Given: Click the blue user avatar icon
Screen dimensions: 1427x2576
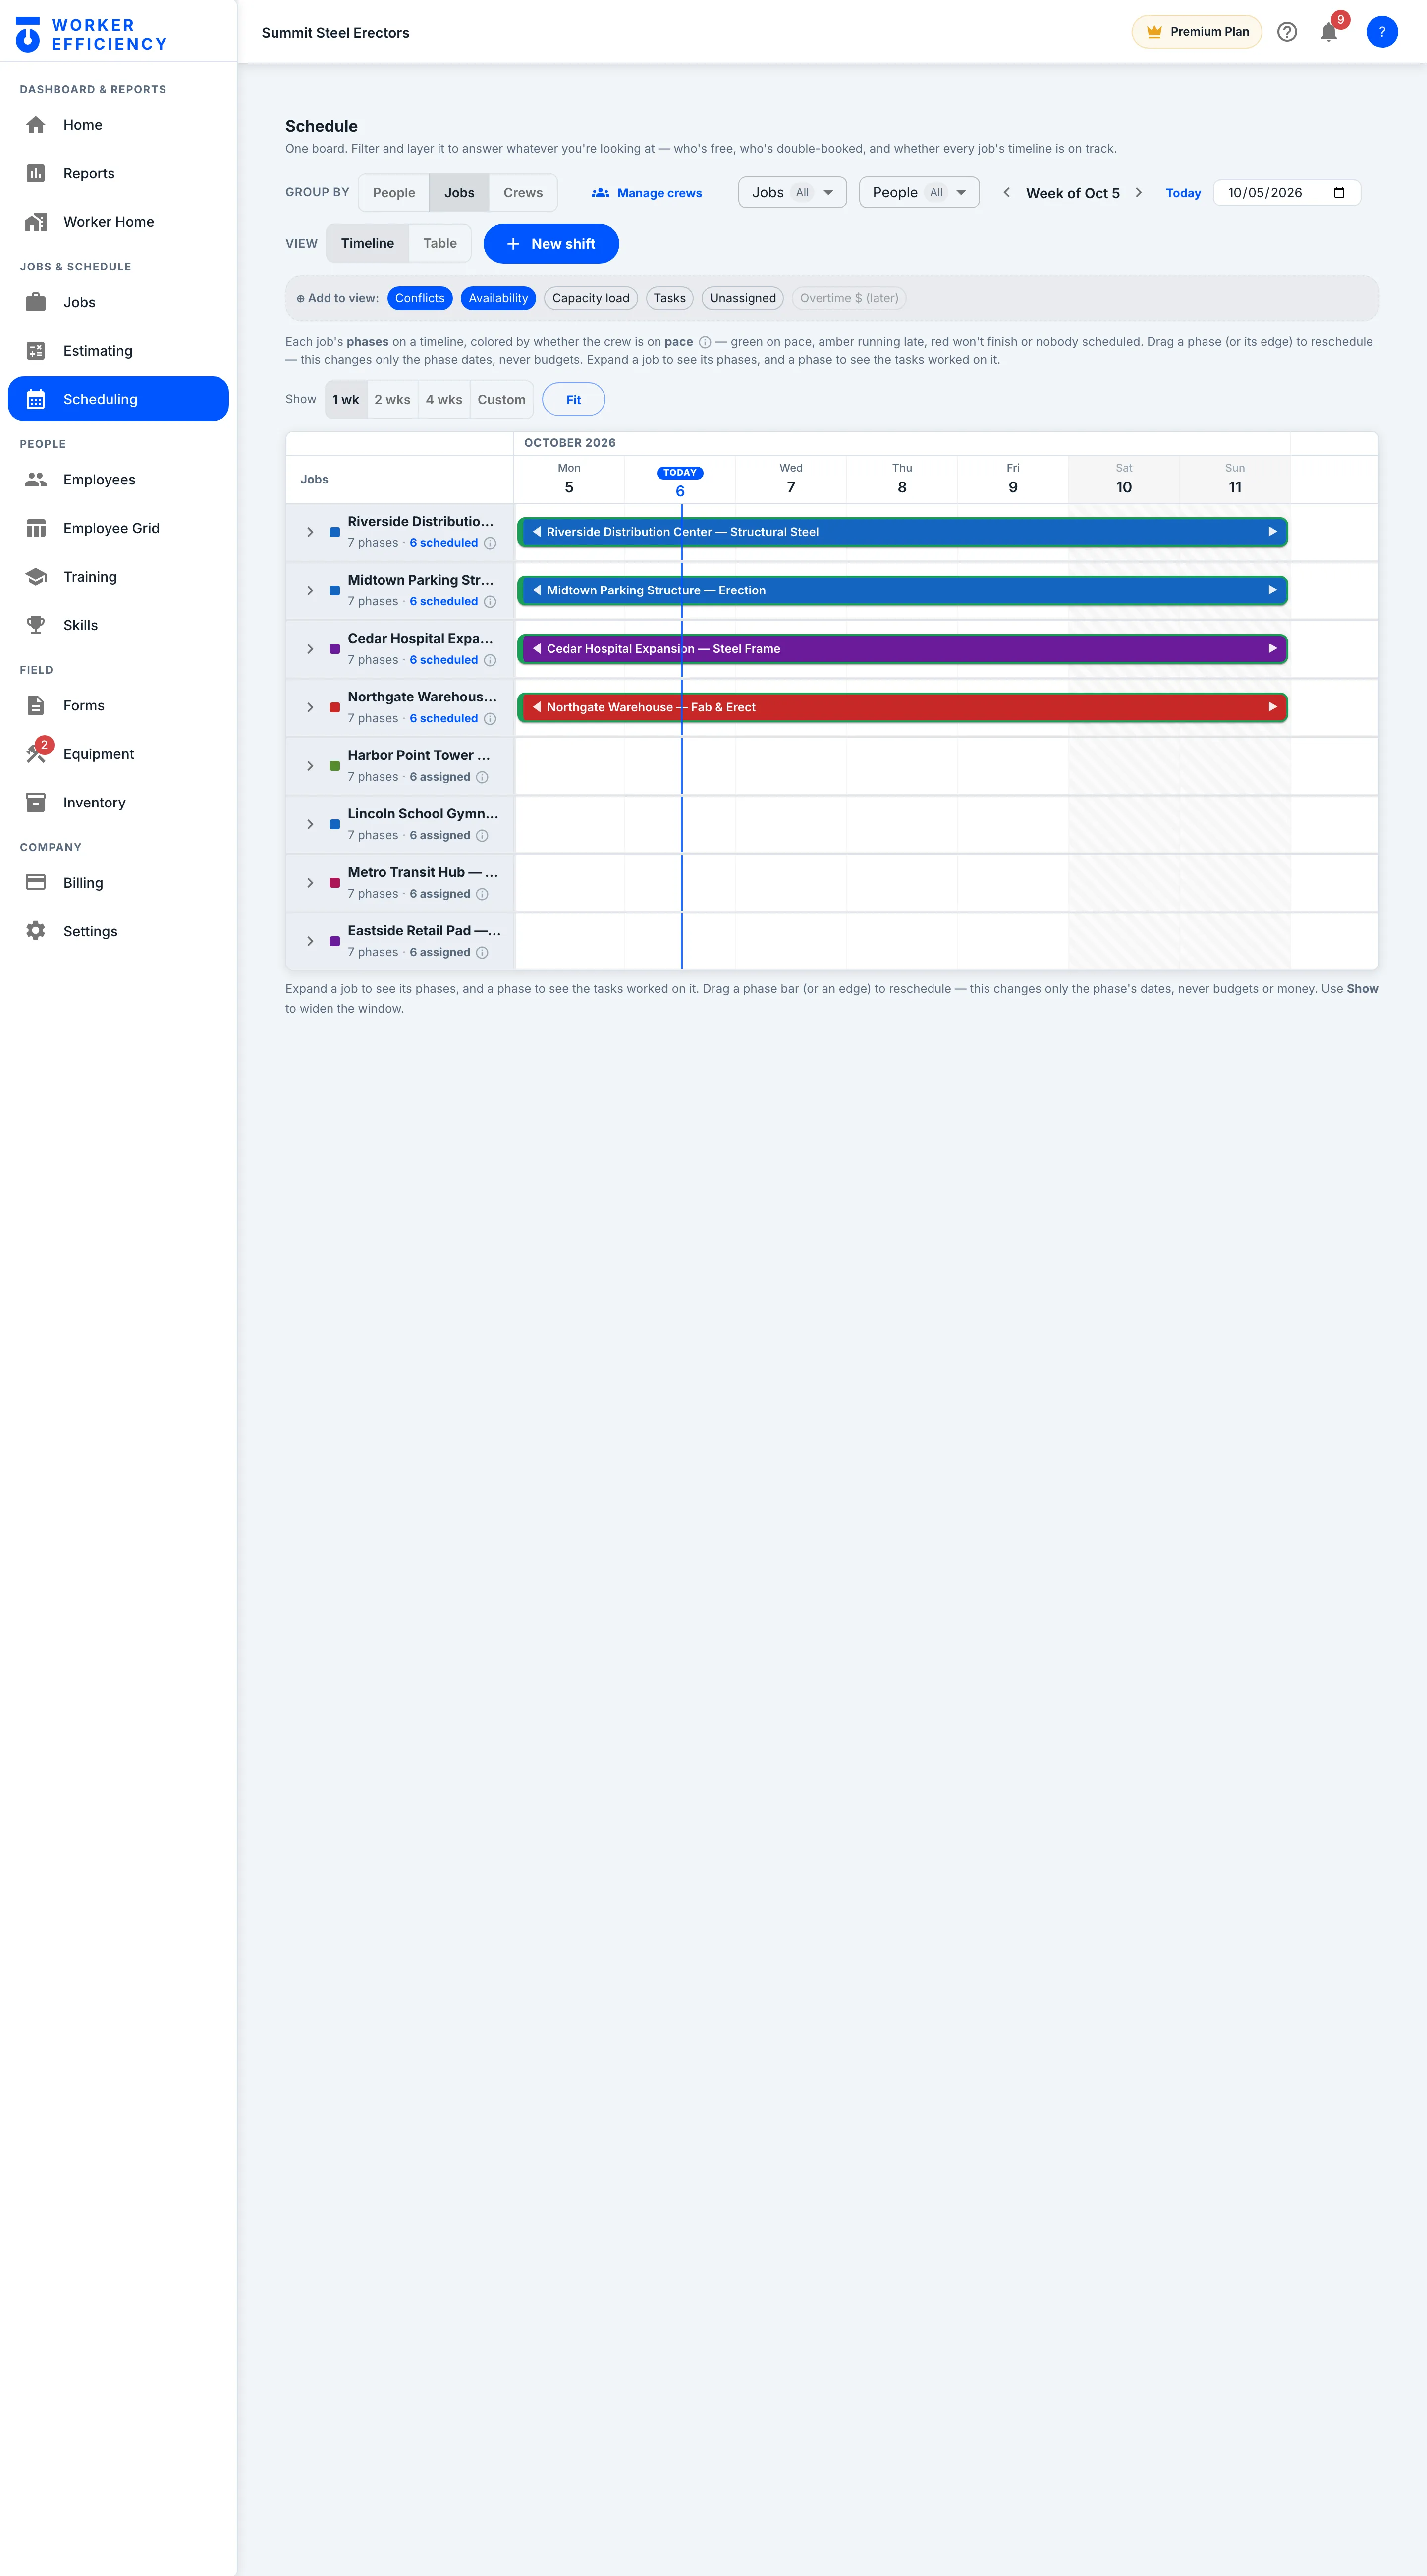Looking at the screenshot, I should (1381, 32).
